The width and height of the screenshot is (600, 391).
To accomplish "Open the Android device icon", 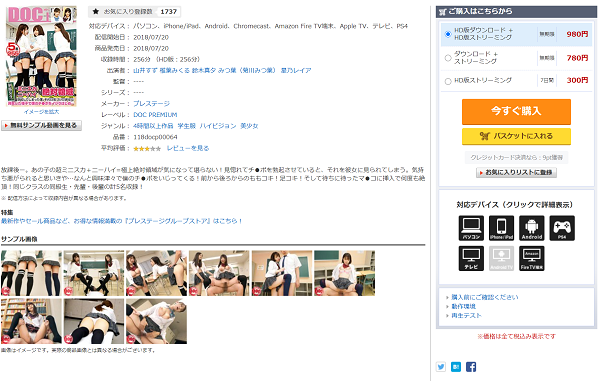I will [x=532, y=228].
